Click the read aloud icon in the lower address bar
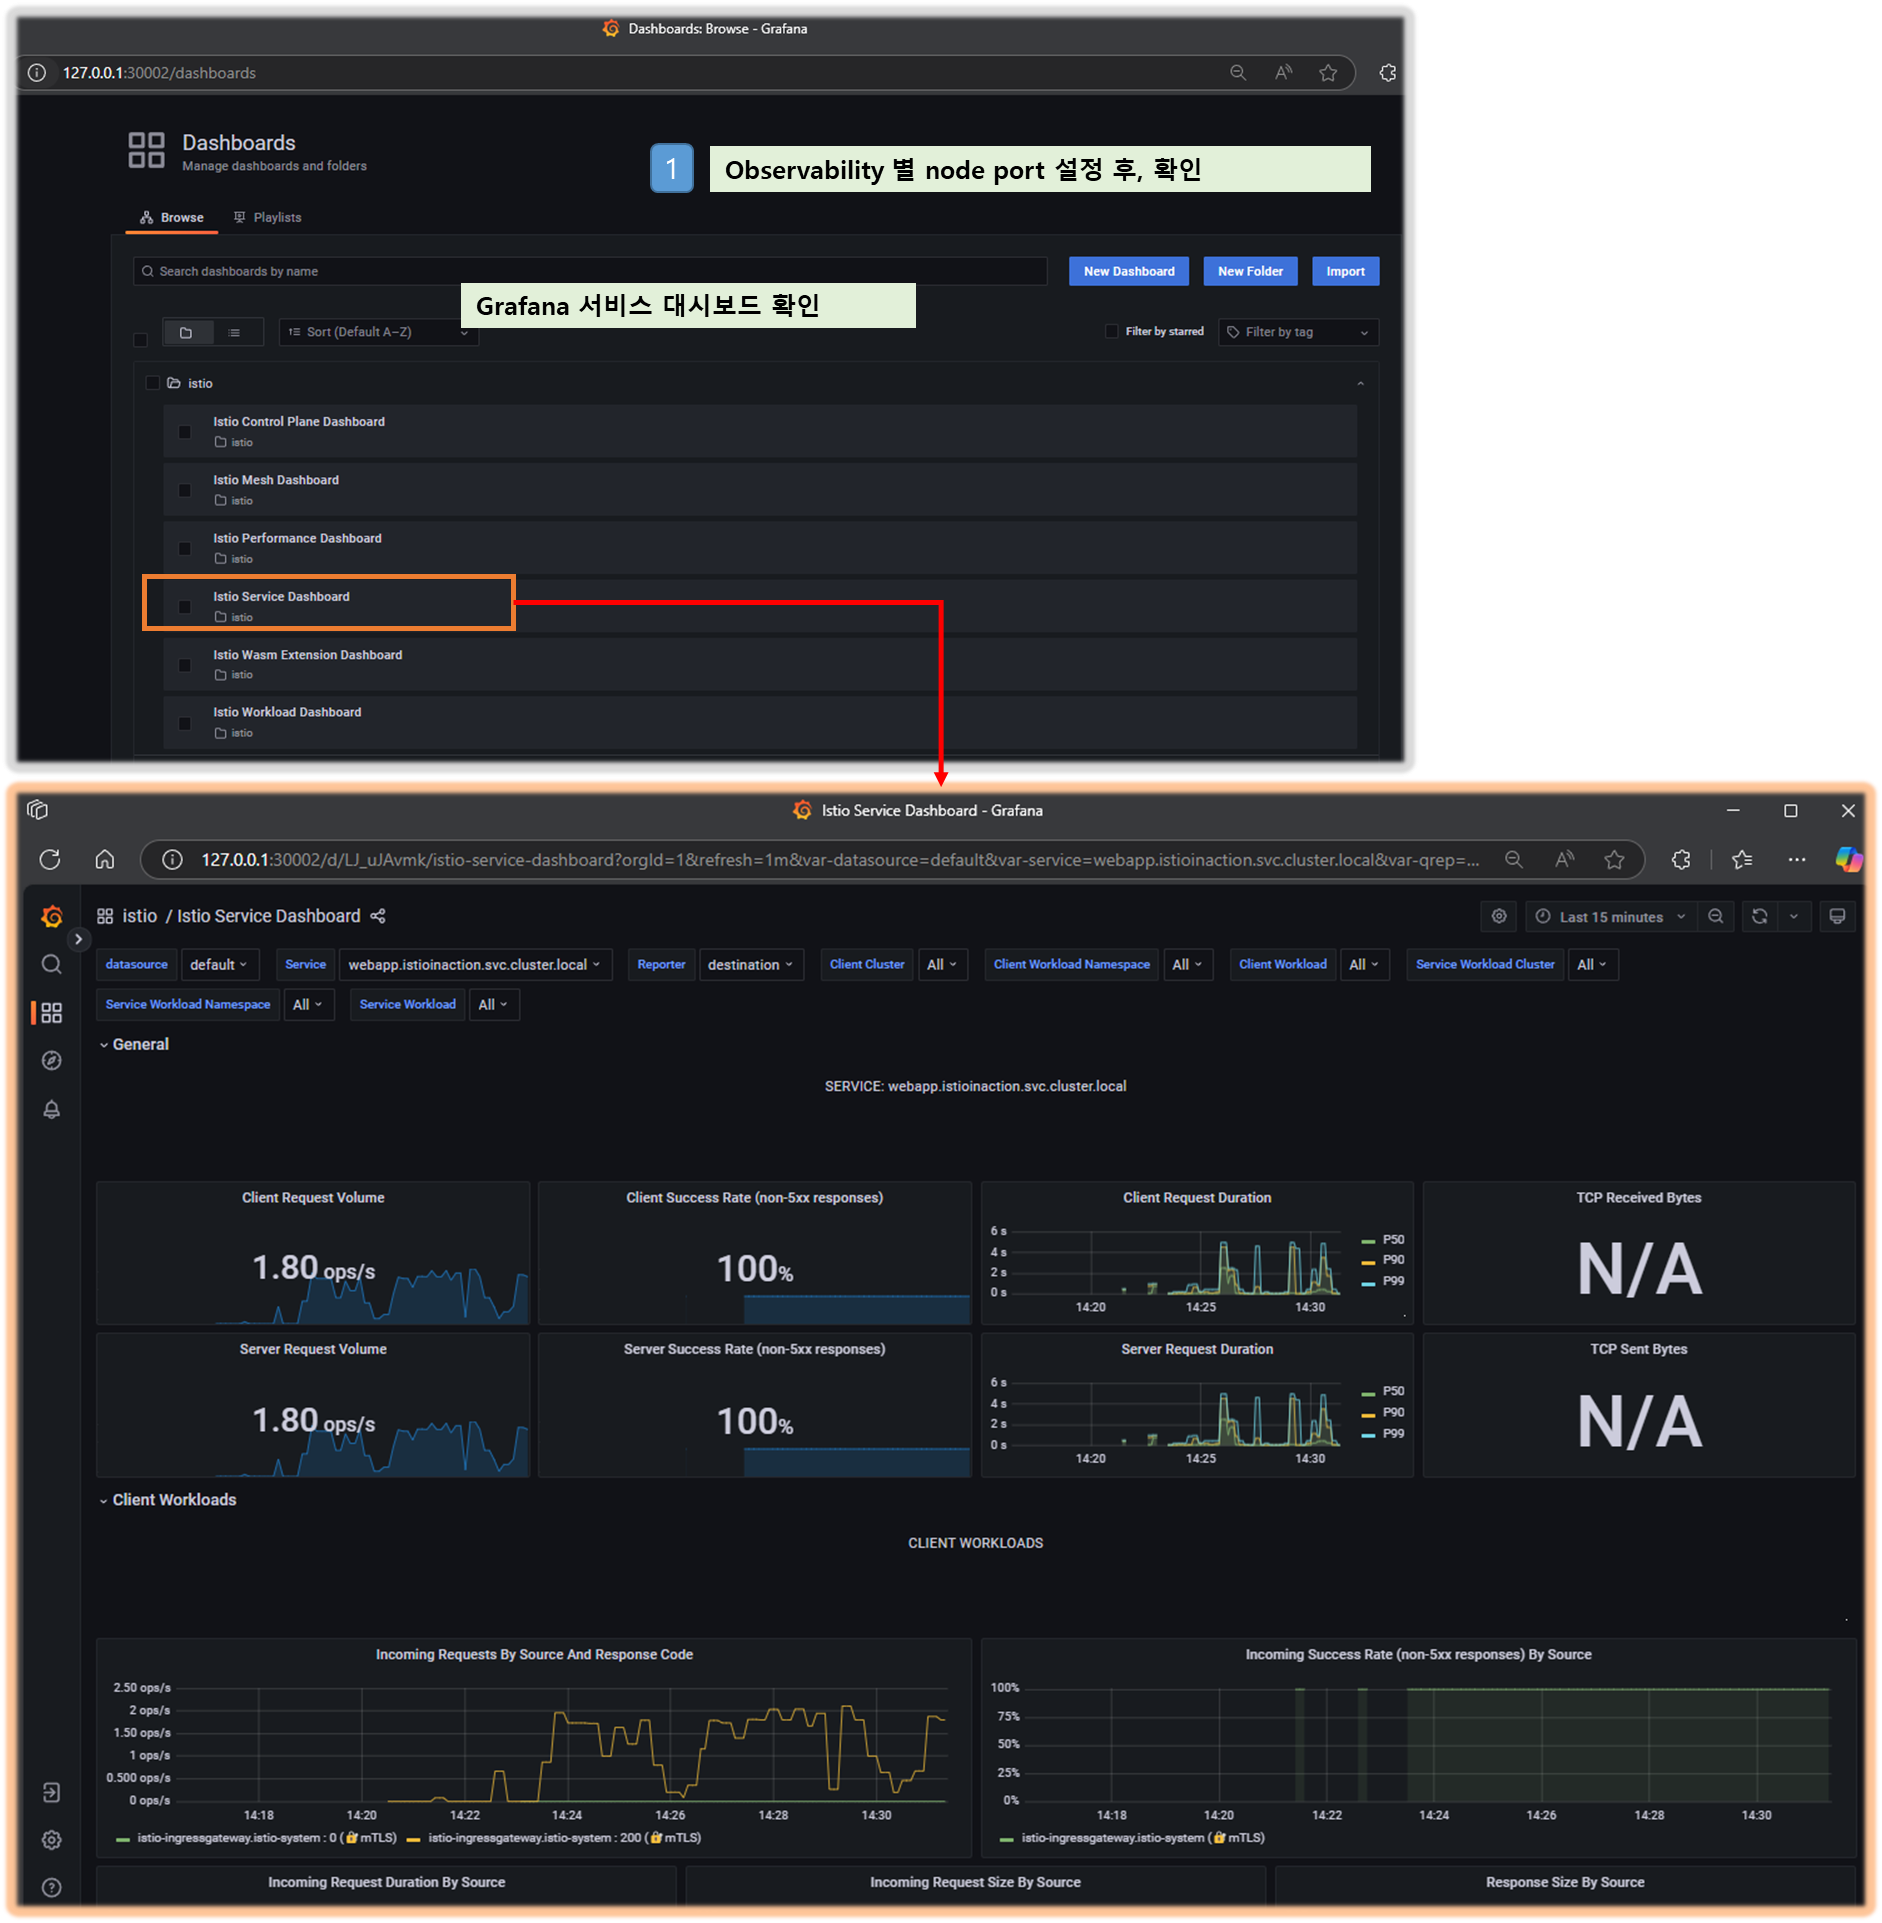Image resolution: width=1882 pixels, height=1923 pixels. pos(1565,859)
